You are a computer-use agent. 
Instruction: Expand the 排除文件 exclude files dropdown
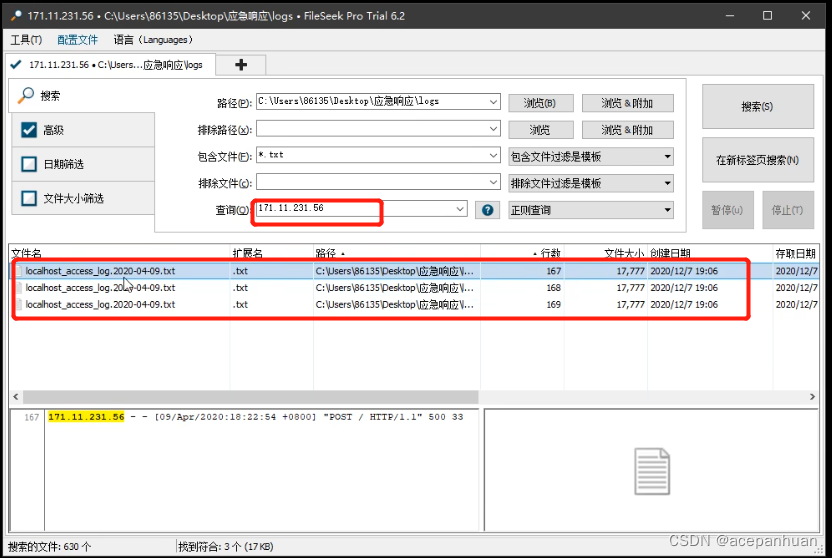(493, 182)
